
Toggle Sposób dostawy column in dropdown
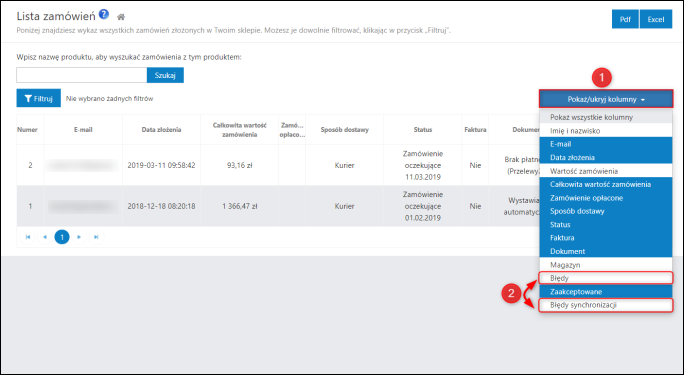[606, 211]
